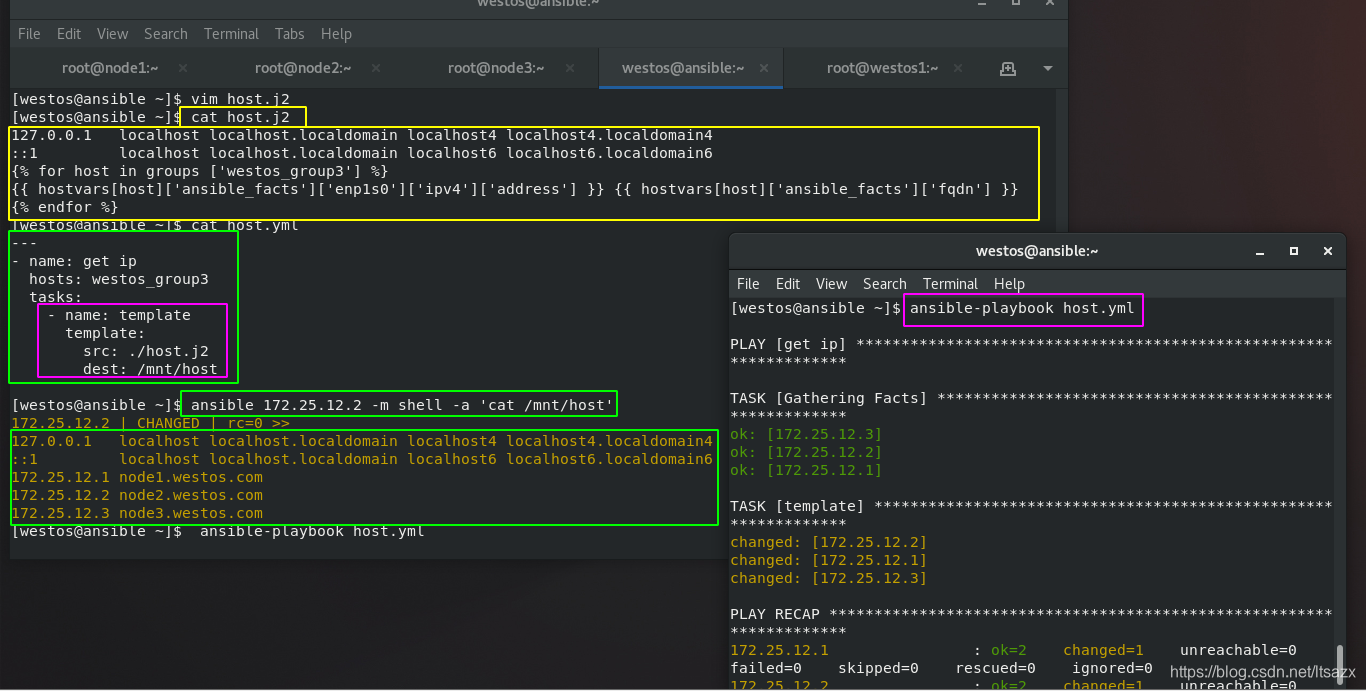This screenshot has width=1366, height=691.
Task: Open Edit menu in main terminal window
Action: click(x=69, y=33)
